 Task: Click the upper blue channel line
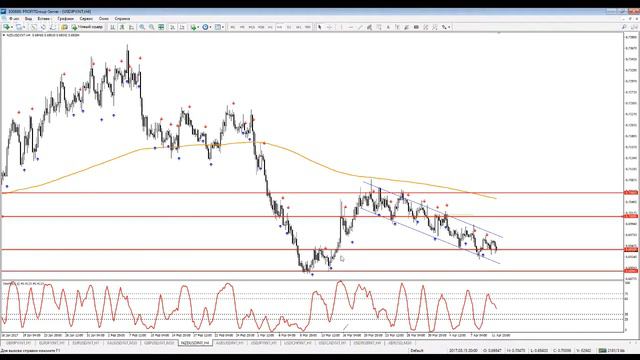coord(433,208)
